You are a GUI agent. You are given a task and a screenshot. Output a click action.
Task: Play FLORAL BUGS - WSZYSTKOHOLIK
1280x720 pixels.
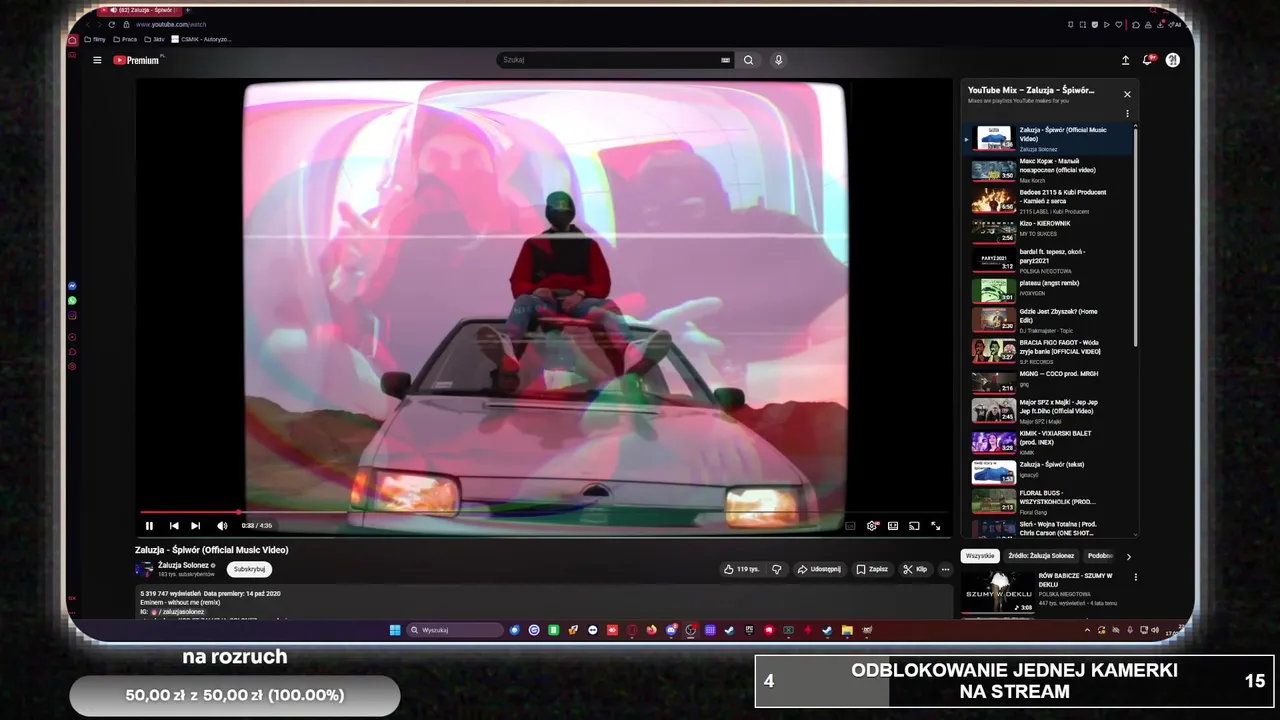click(x=1050, y=501)
